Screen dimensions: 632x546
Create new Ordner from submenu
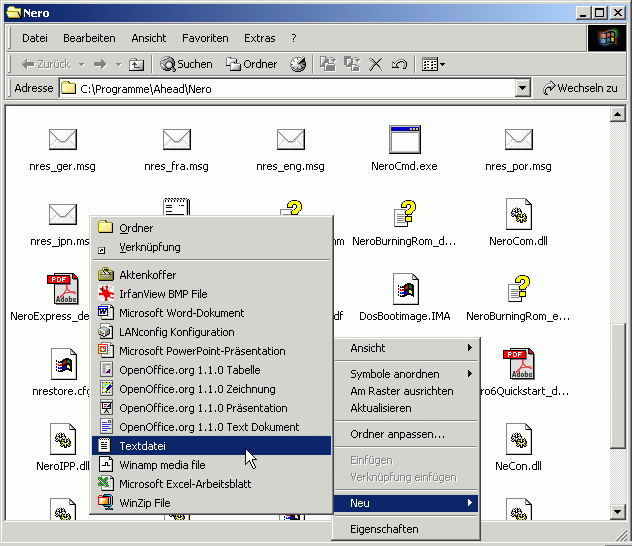point(212,228)
